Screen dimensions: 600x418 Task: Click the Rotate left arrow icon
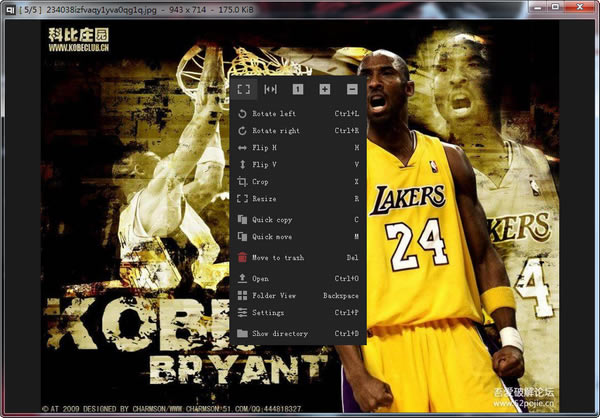coord(242,114)
